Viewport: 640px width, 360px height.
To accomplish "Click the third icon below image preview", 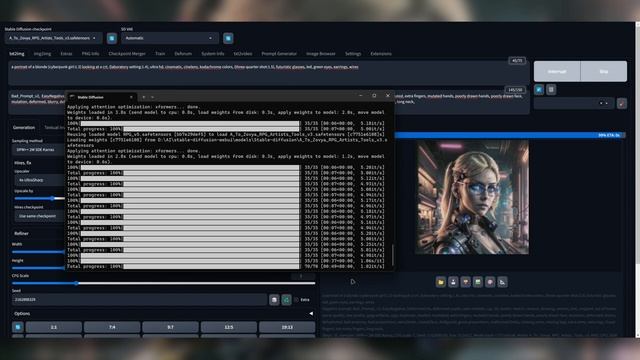I will pos(465,282).
